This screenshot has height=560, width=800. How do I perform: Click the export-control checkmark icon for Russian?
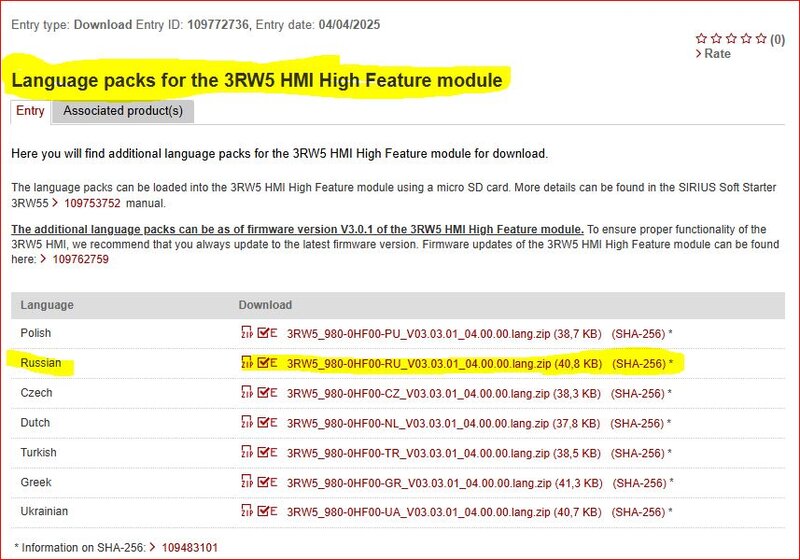click(267, 363)
